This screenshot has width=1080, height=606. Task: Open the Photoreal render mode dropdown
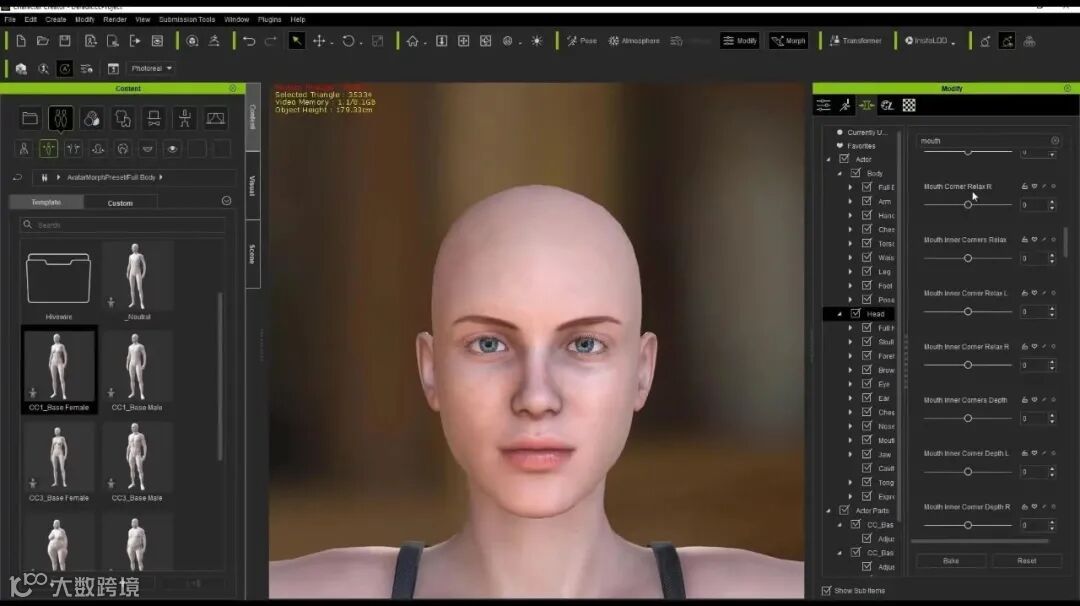point(152,68)
